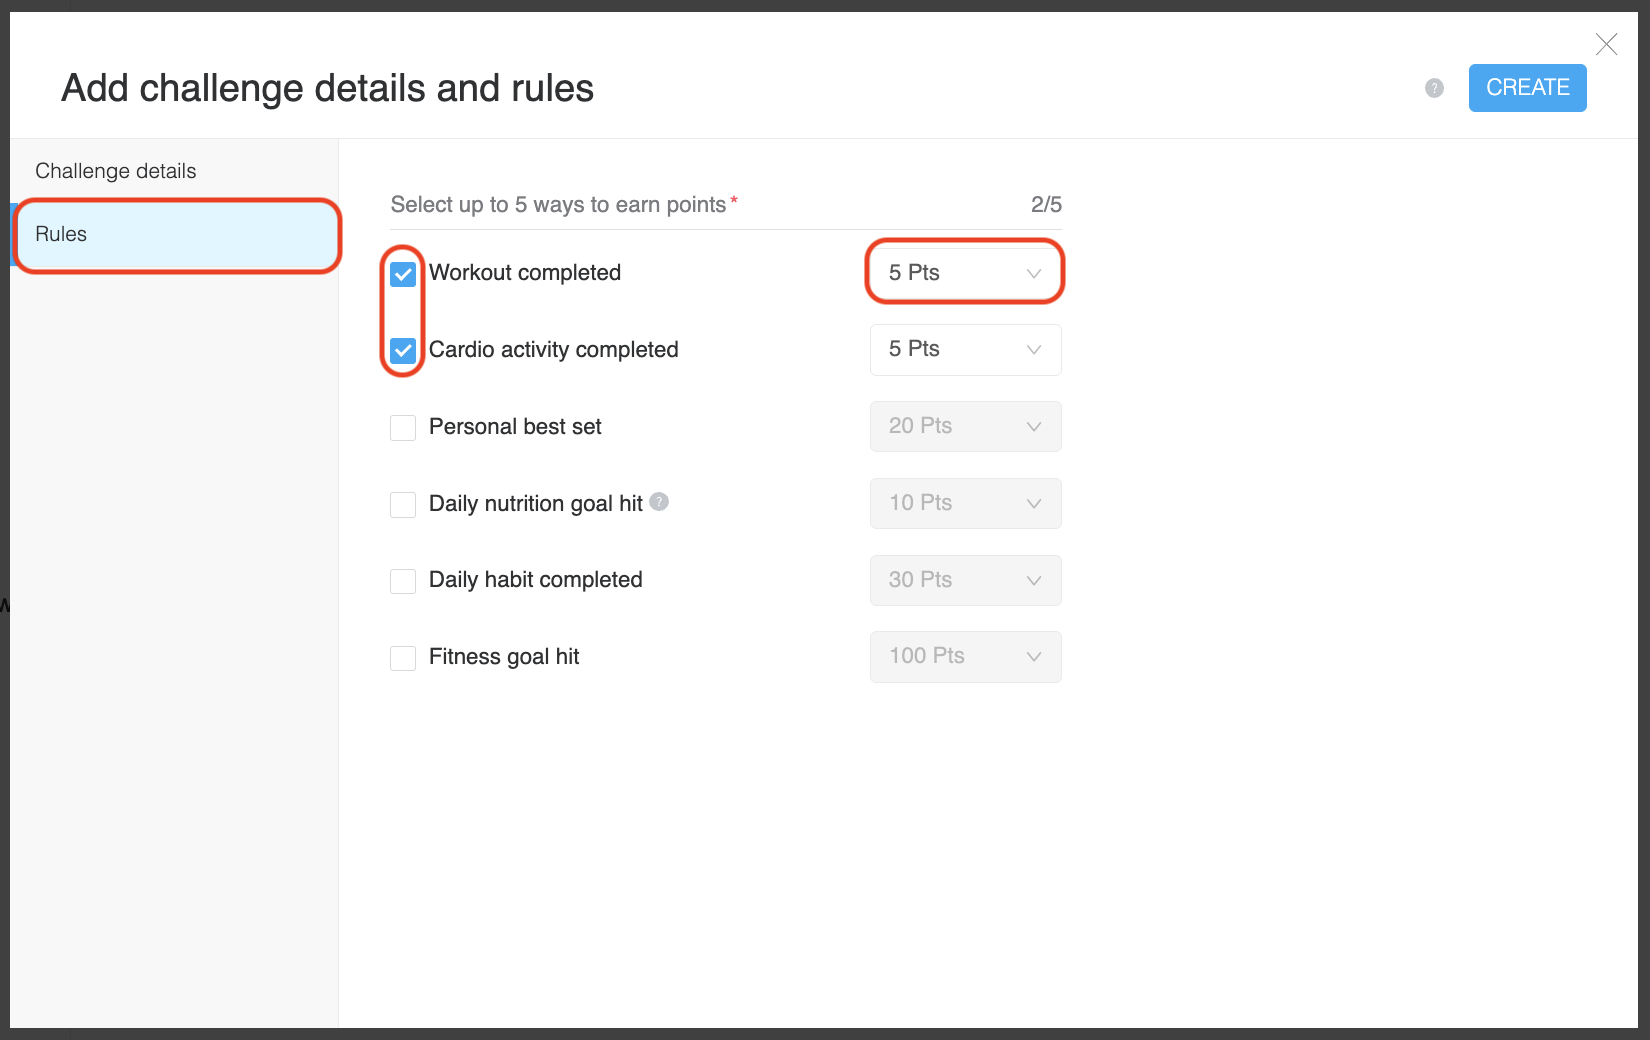This screenshot has width=1650, height=1040.
Task: Click the Fitness goal hit label
Action: [504, 657]
